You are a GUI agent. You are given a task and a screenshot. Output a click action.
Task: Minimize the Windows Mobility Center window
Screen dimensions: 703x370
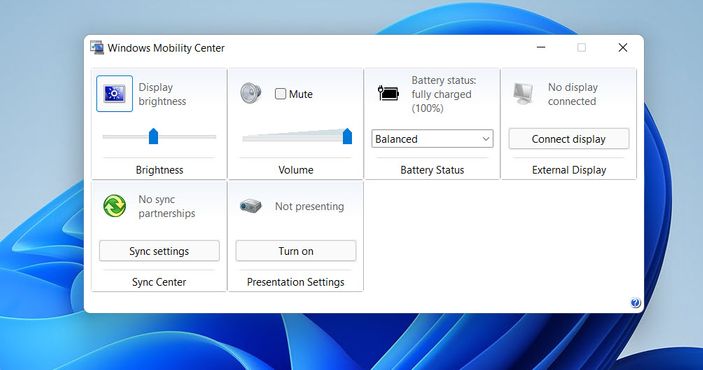pyautogui.click(x=541, y=48)
